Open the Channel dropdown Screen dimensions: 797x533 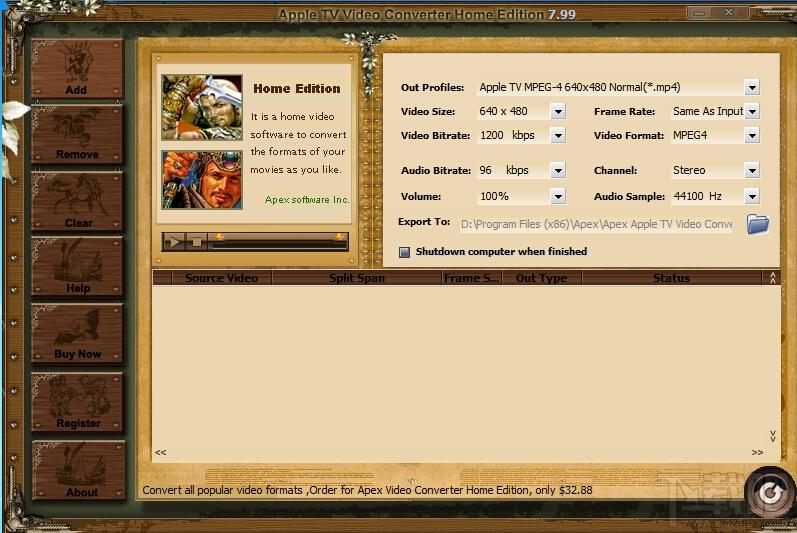pyautogui.click(x=752, y=170)
